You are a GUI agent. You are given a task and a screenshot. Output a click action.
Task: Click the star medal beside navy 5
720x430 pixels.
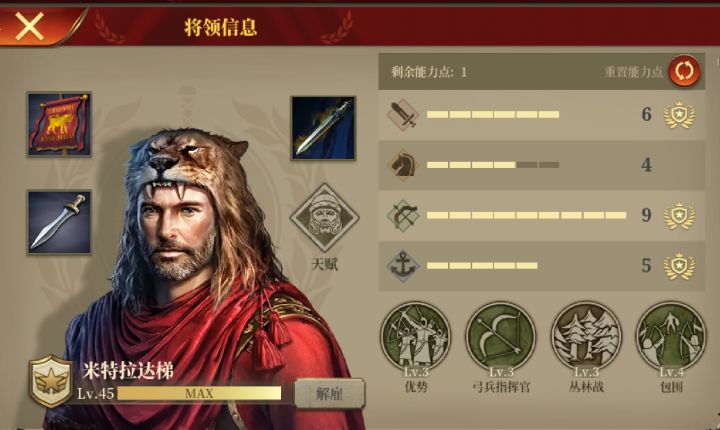680,266
